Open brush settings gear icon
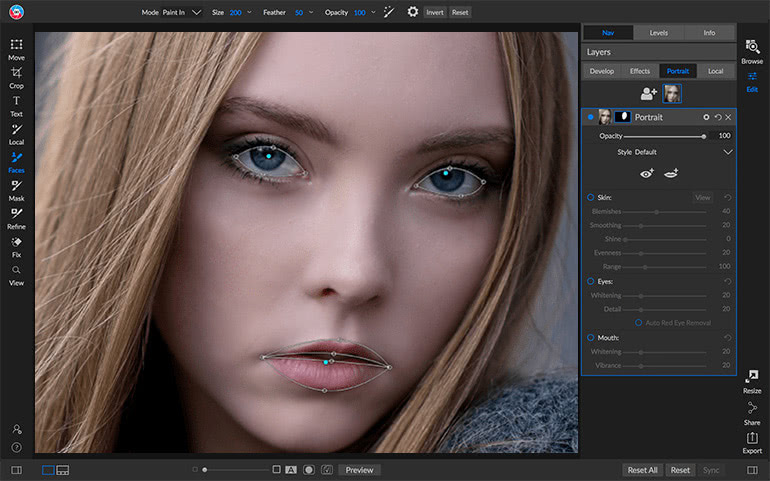The width and height of the screenshot is (770, 481). click(x=412, y=12)
